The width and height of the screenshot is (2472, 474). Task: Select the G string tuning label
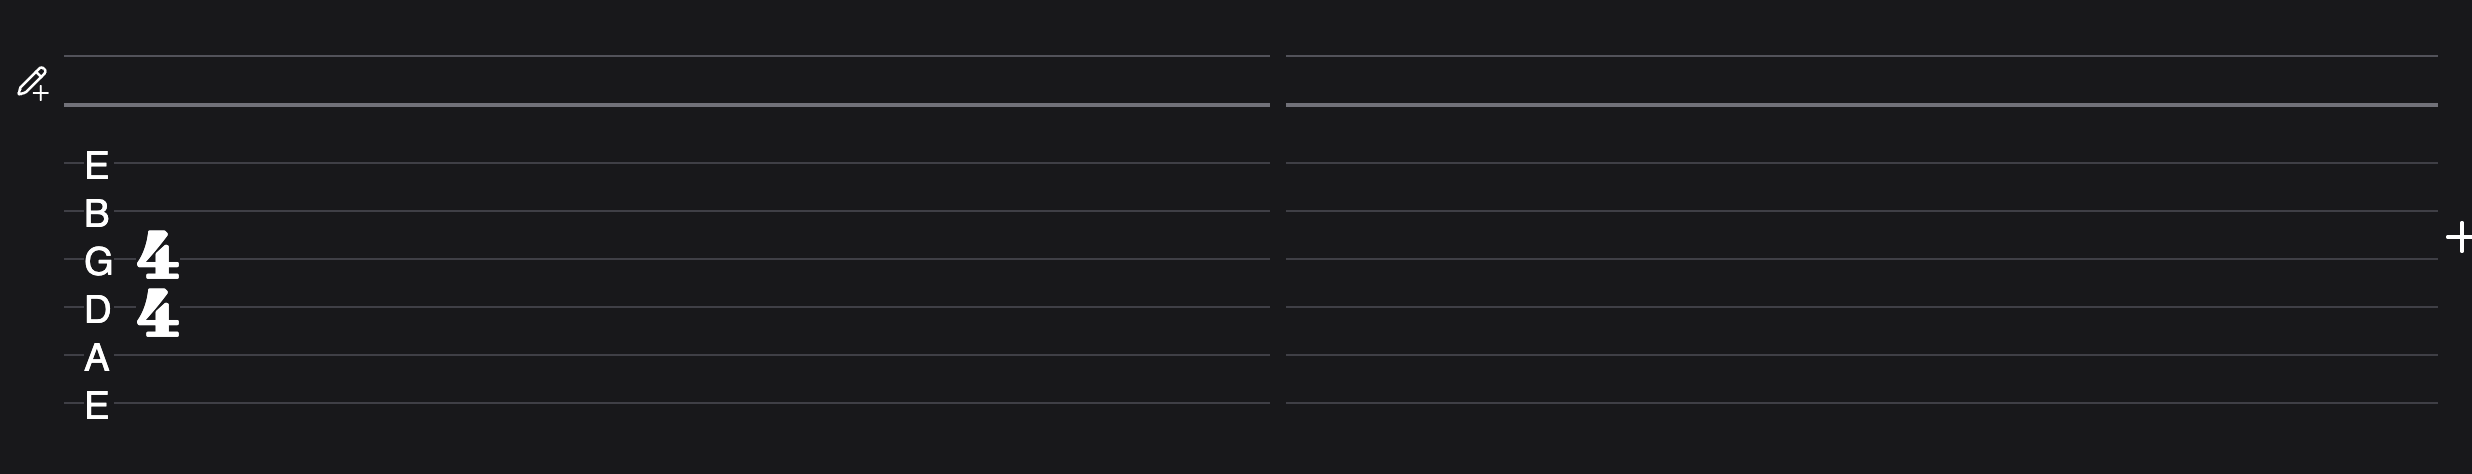98,262
